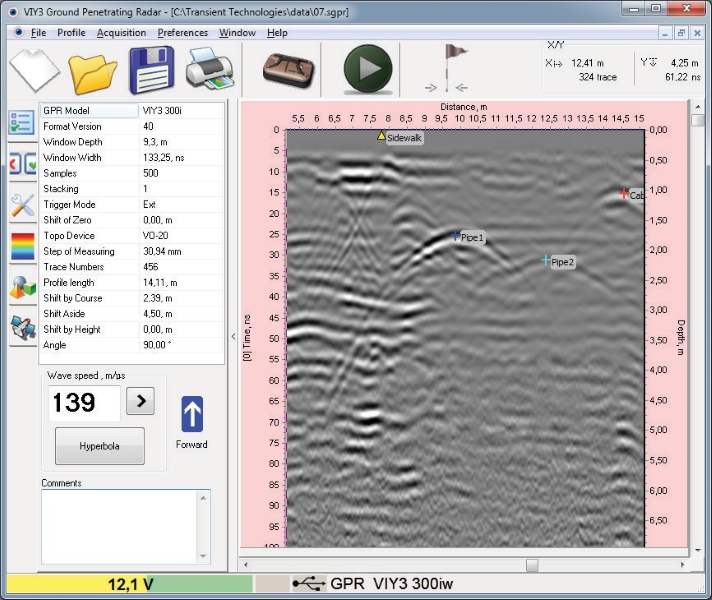712x600 pixels.
Task: Open the File menu
Action: coord(39,33)
